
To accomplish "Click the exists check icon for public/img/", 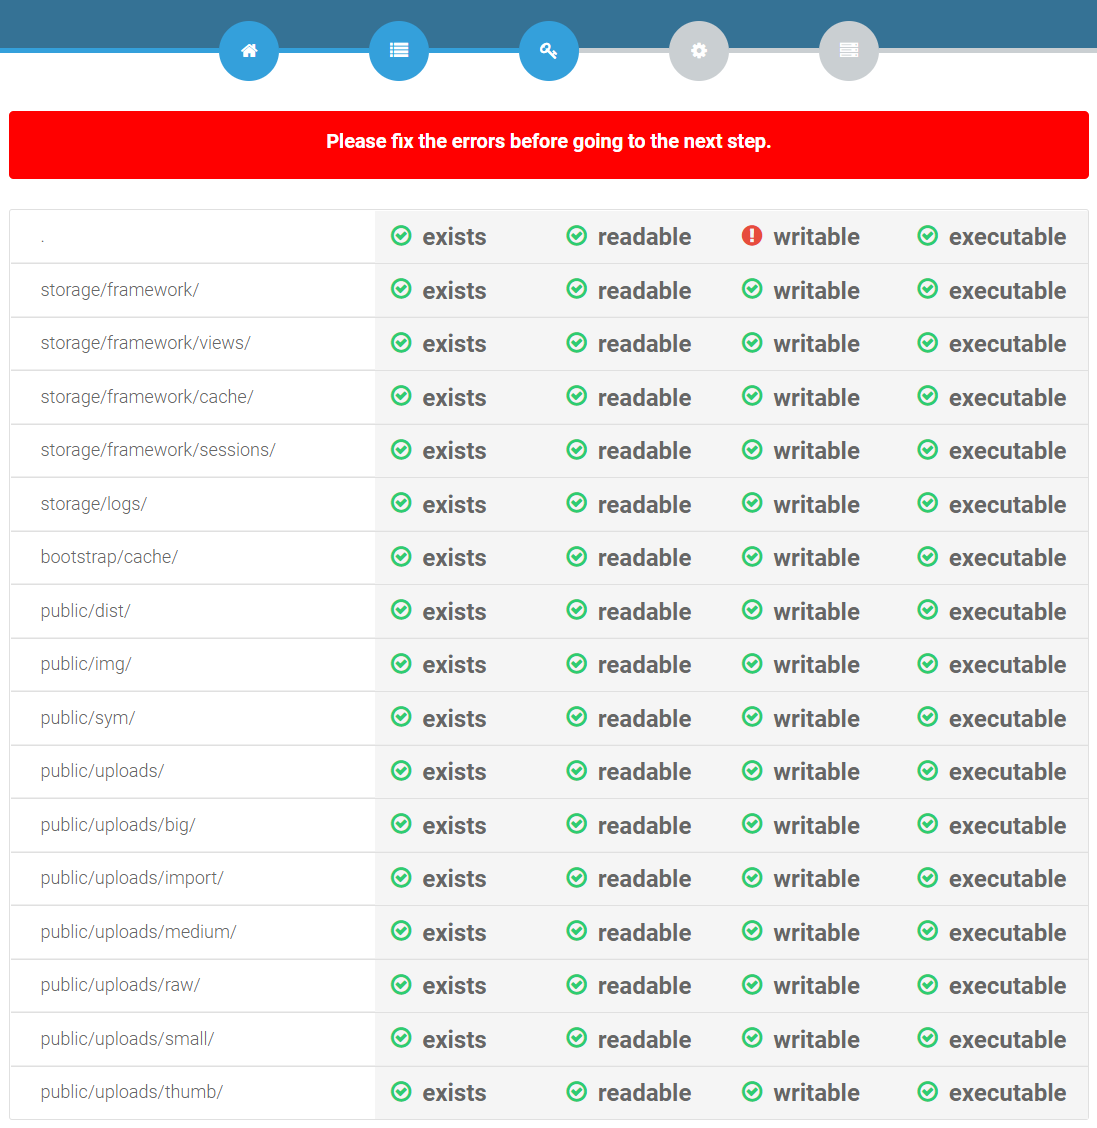I will click(x=401, y=664).
